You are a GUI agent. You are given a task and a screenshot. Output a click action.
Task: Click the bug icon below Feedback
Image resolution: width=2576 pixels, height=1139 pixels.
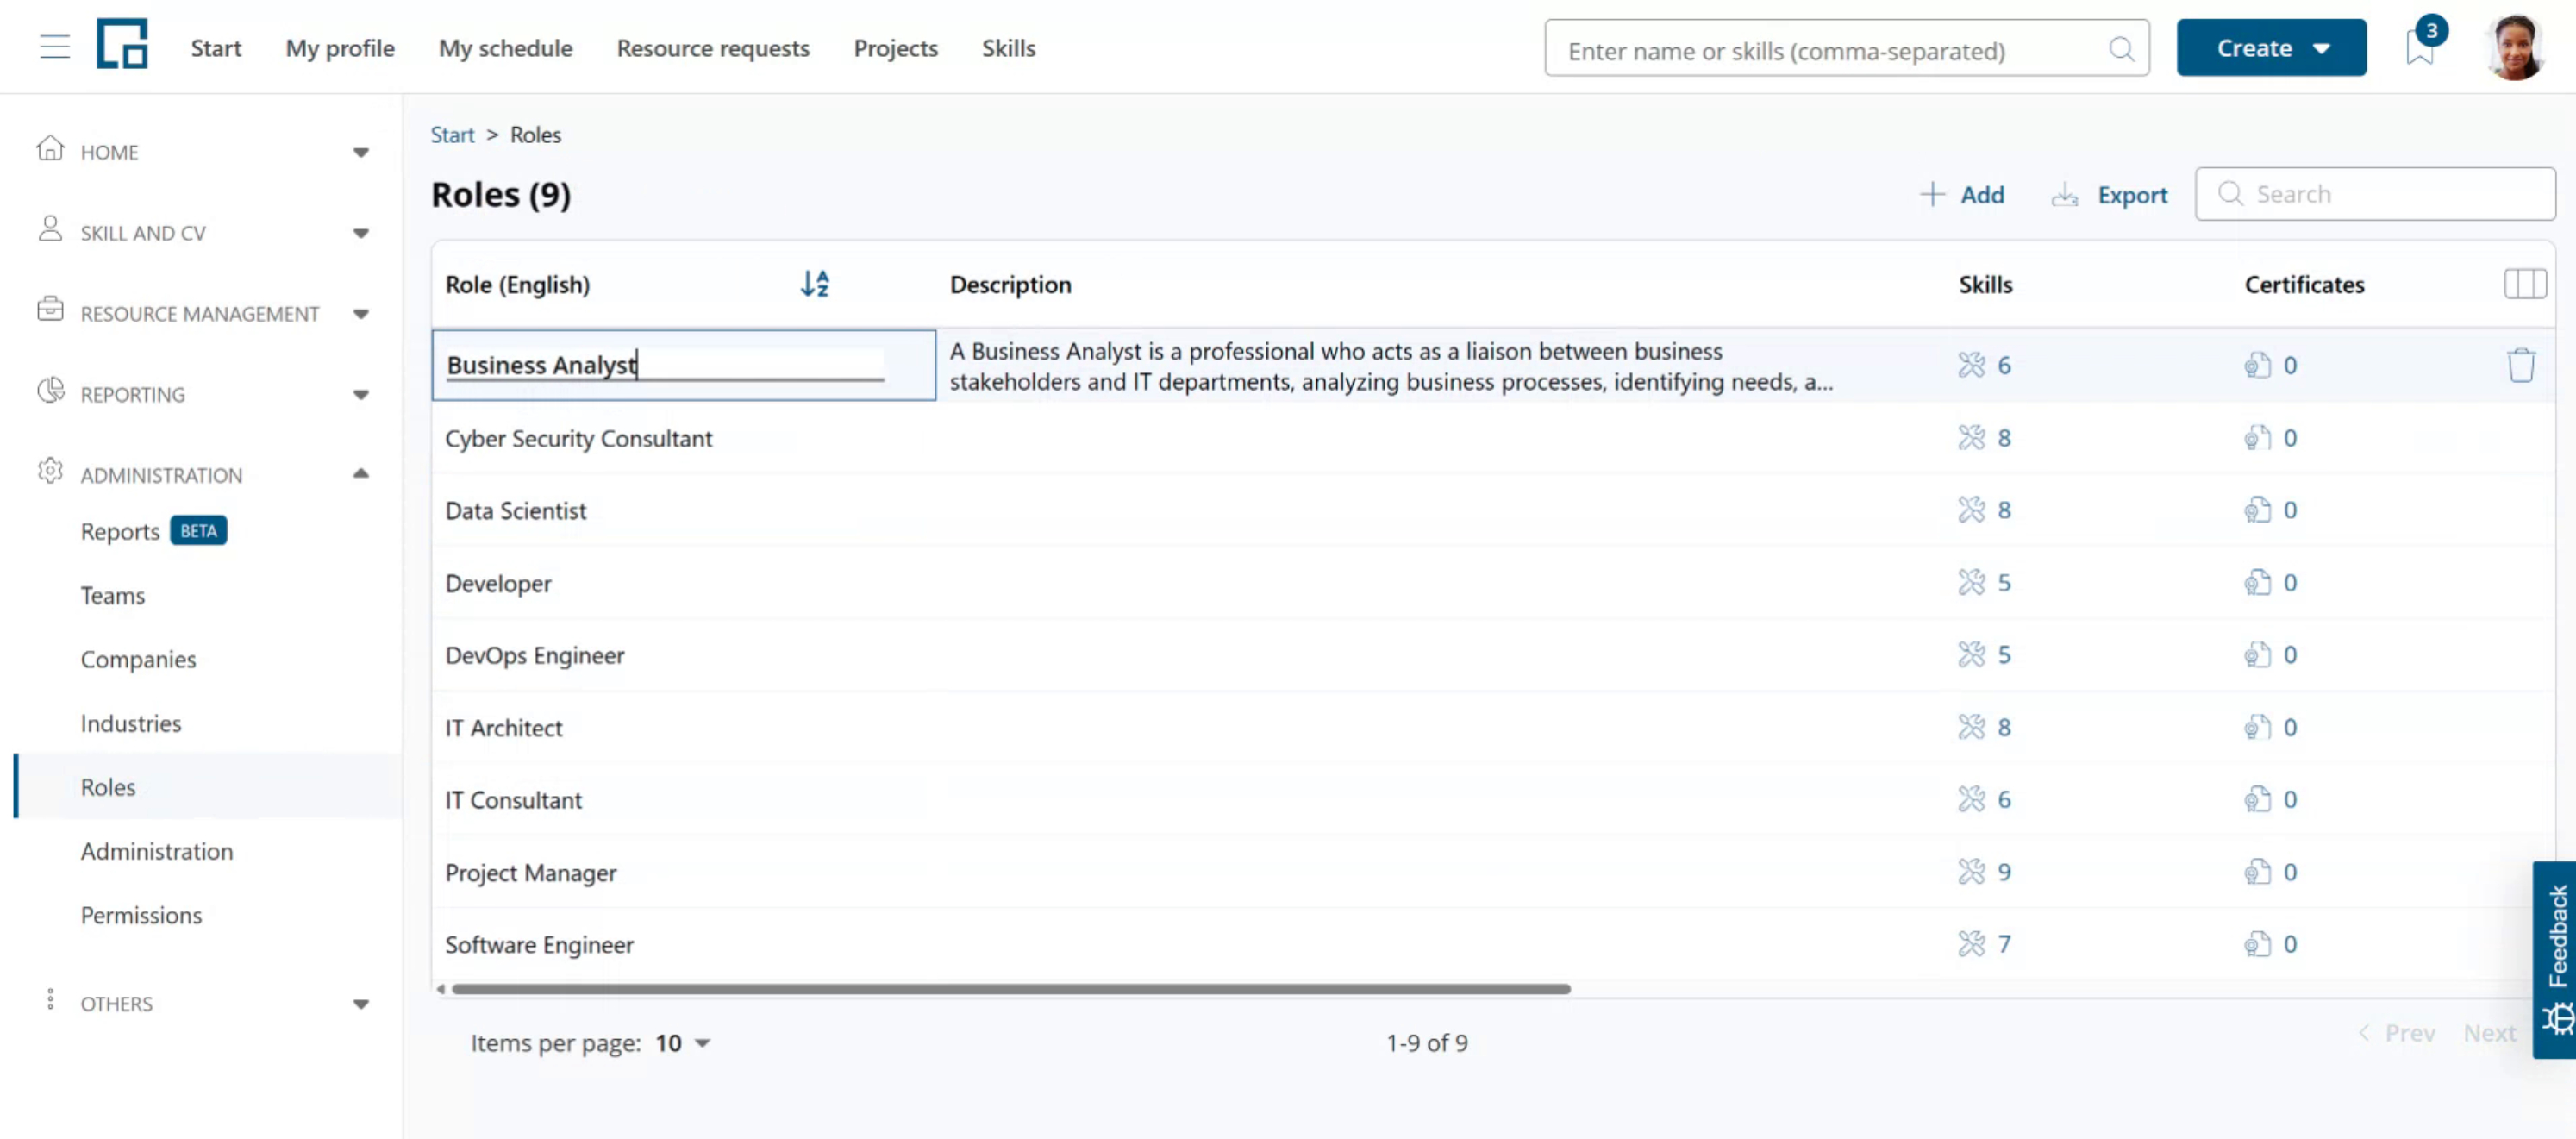[x=2558, y=1019]
